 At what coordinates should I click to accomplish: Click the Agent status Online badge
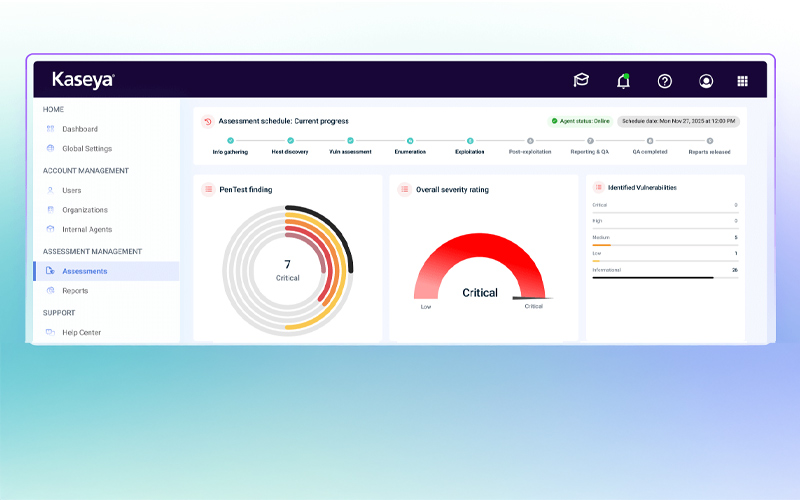(579, 121)
